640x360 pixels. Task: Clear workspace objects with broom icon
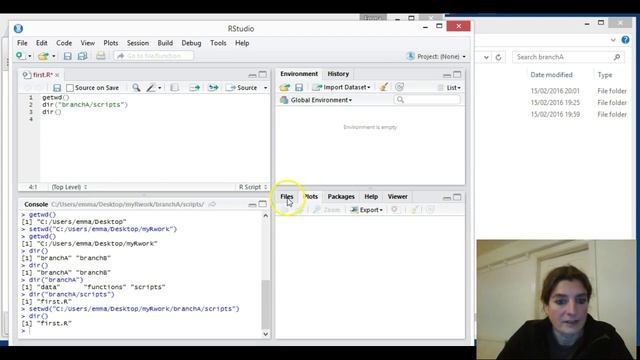[384, 87]
